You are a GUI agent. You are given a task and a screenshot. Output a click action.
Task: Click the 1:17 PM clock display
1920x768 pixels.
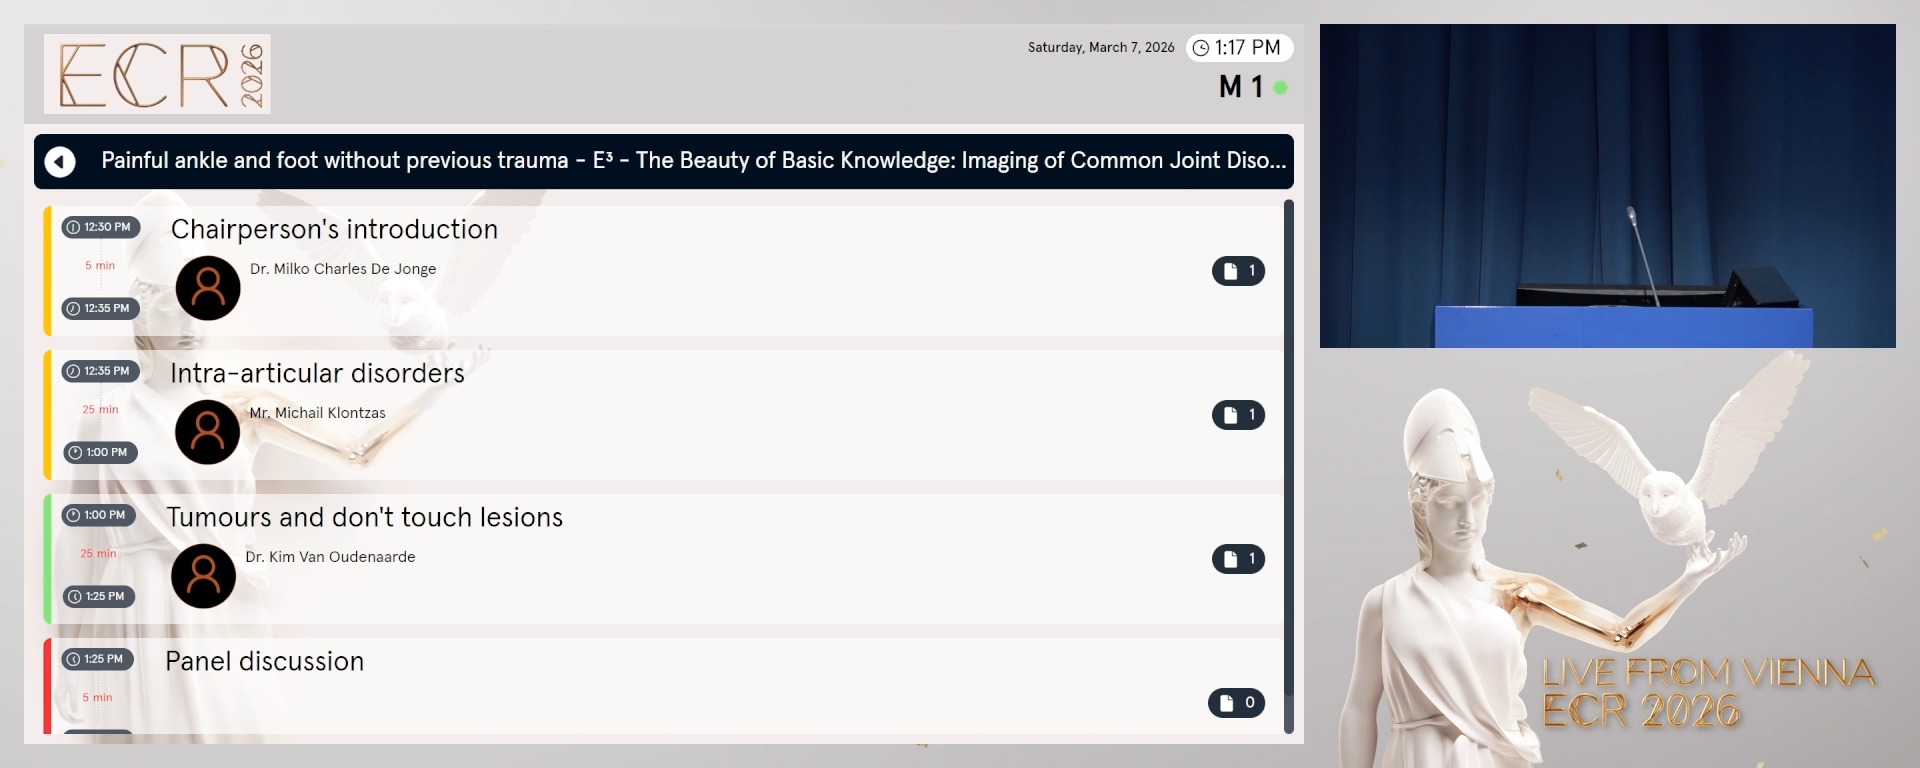(1239, 48)
